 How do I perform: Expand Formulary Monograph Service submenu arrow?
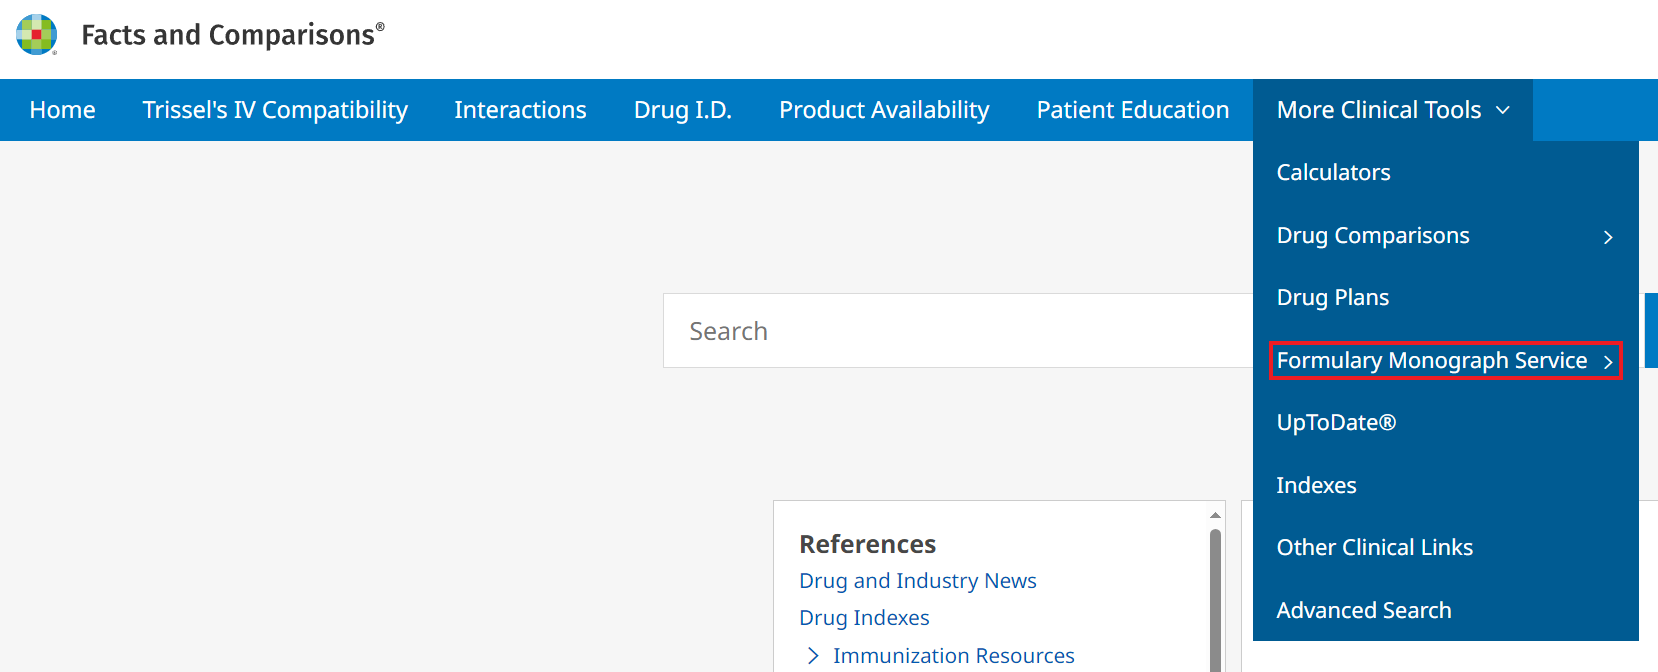tap(1608, 362)
